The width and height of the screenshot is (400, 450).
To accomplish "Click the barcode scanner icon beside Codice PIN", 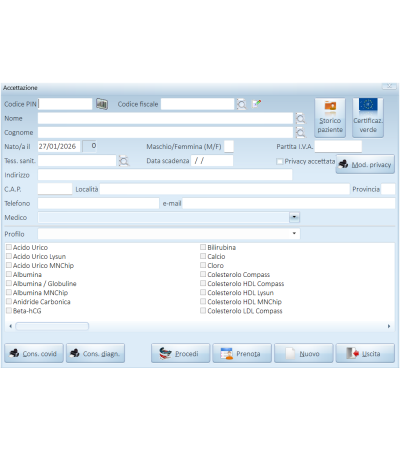I will 102,104.
